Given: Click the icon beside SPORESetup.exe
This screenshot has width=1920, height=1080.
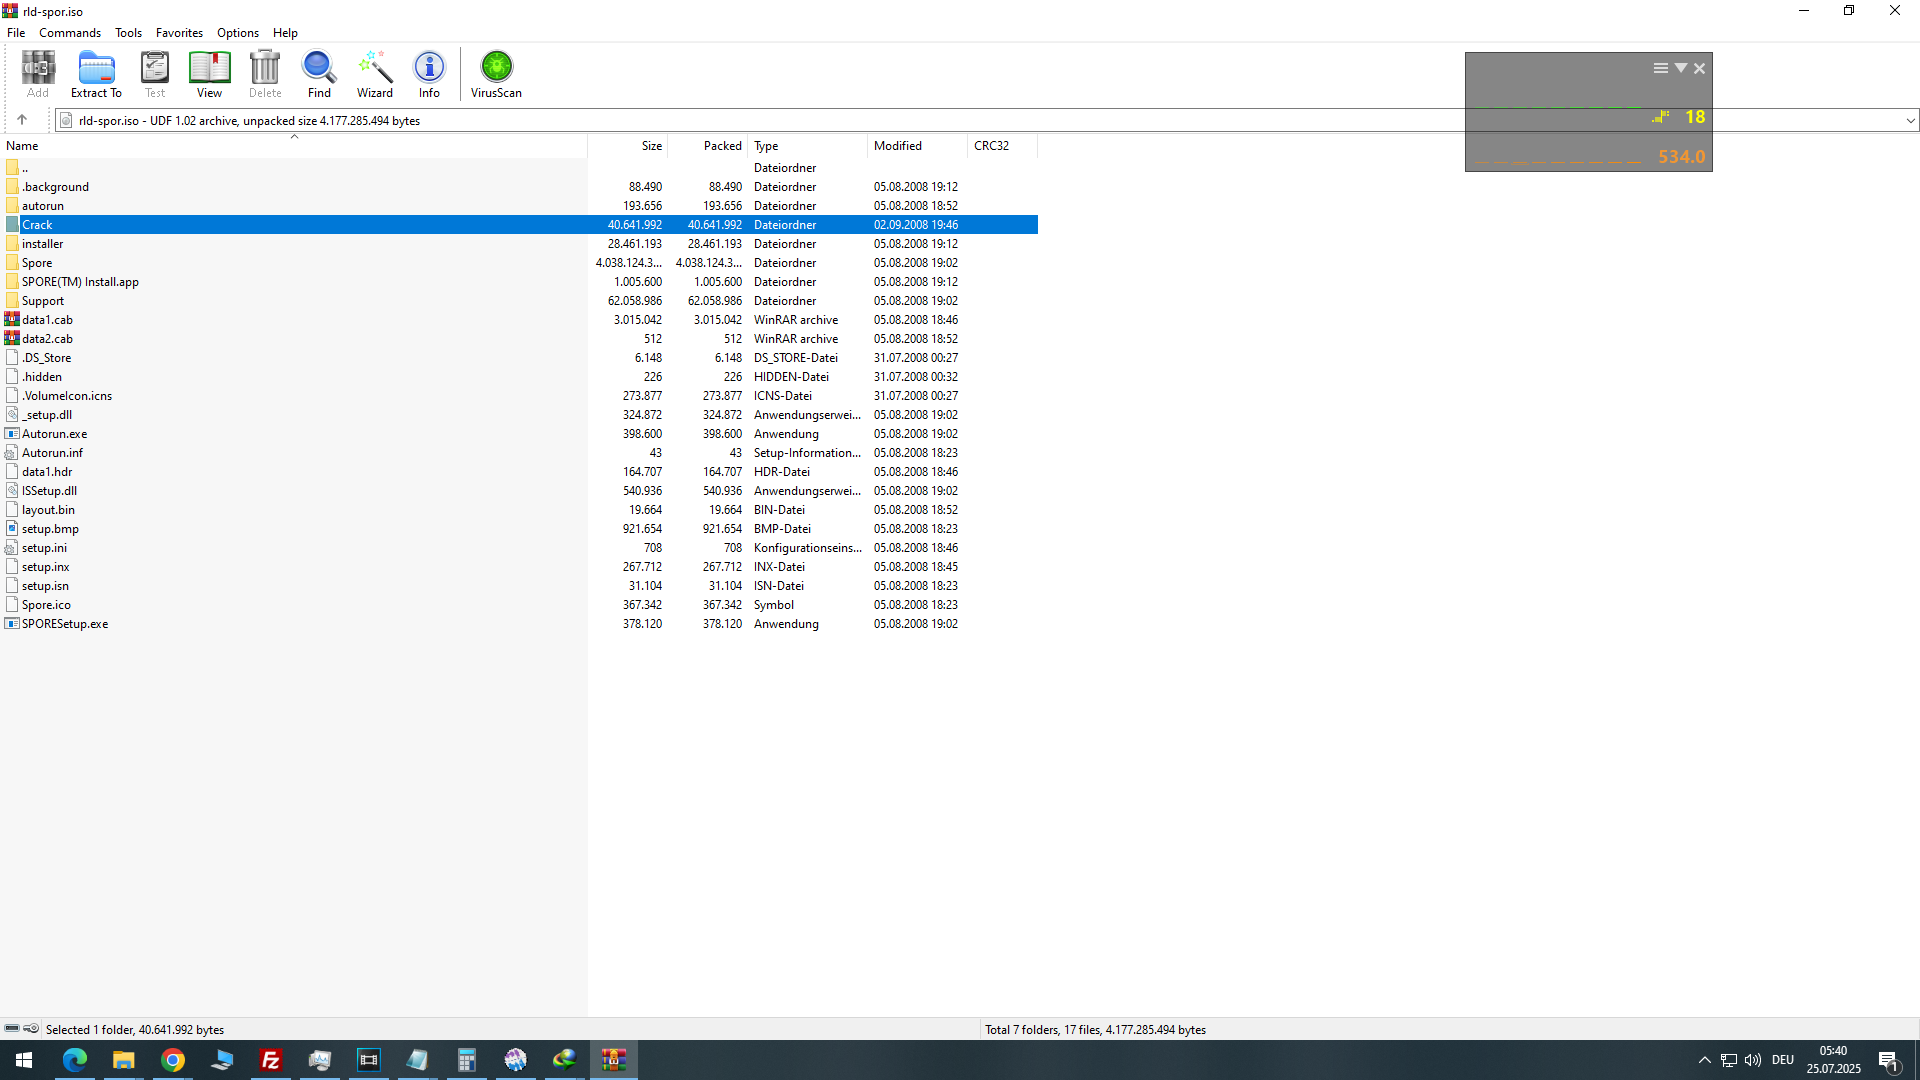Looking at the screenshot, I should click(x=12, y=623).
